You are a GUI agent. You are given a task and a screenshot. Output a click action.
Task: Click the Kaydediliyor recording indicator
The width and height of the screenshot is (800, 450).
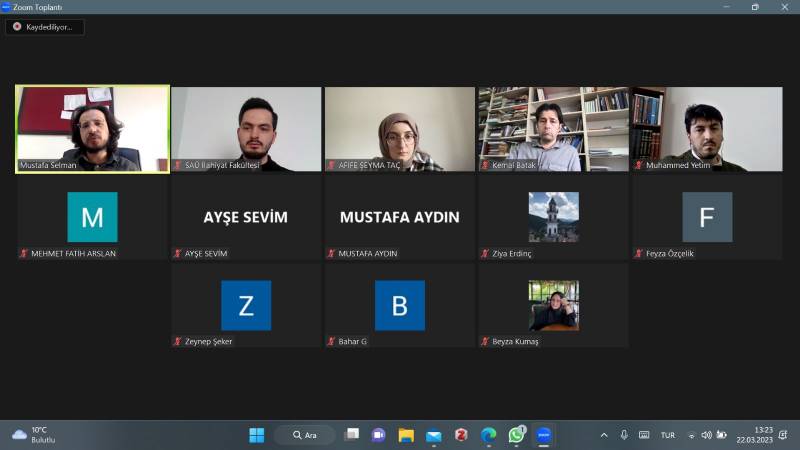[x=44, y=27]
